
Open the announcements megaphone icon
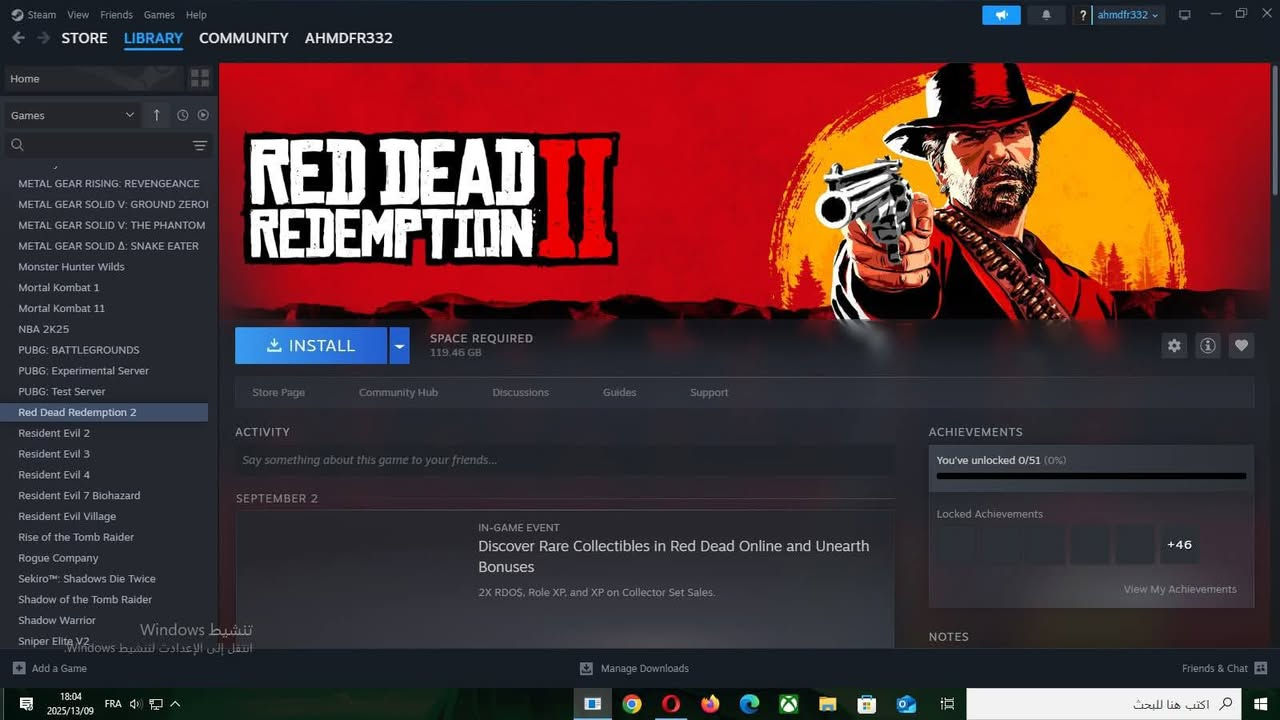1001,15
